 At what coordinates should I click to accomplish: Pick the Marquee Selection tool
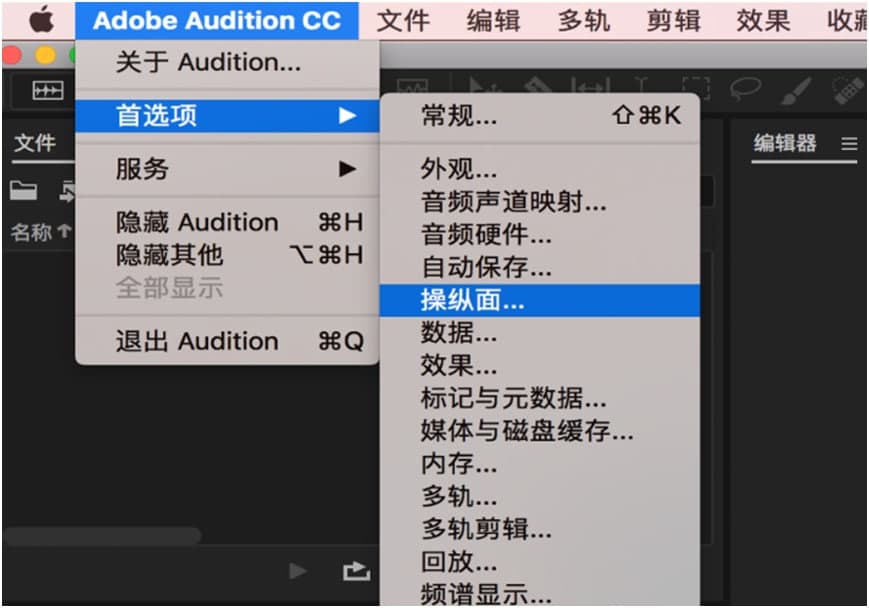(696, 85)
